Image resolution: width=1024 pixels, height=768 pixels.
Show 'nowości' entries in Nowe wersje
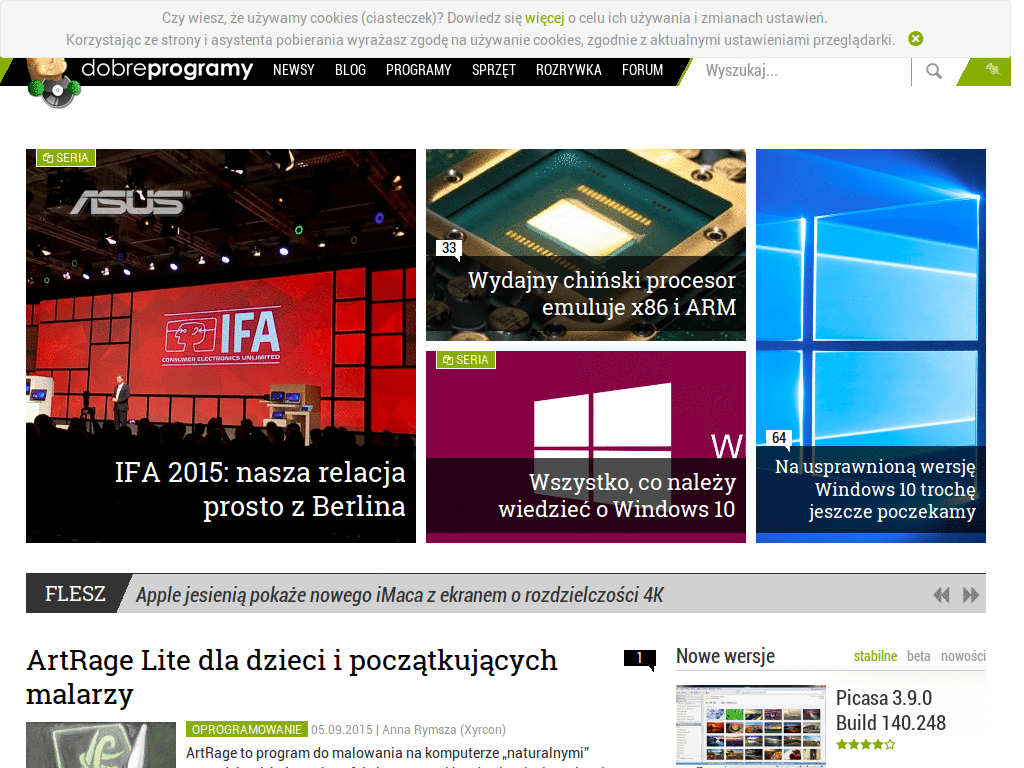pyautogui.click(x=964, y=656)
